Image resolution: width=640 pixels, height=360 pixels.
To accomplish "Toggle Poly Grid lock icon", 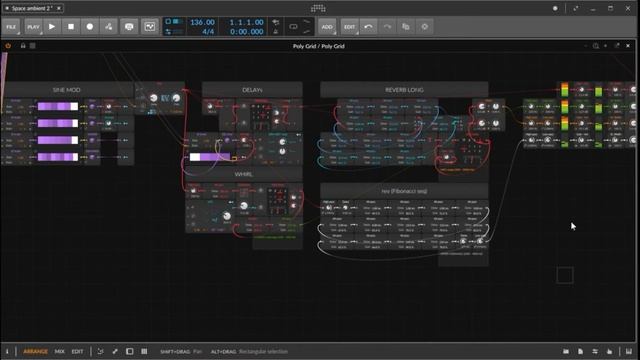I will click(x=23, y=46).
